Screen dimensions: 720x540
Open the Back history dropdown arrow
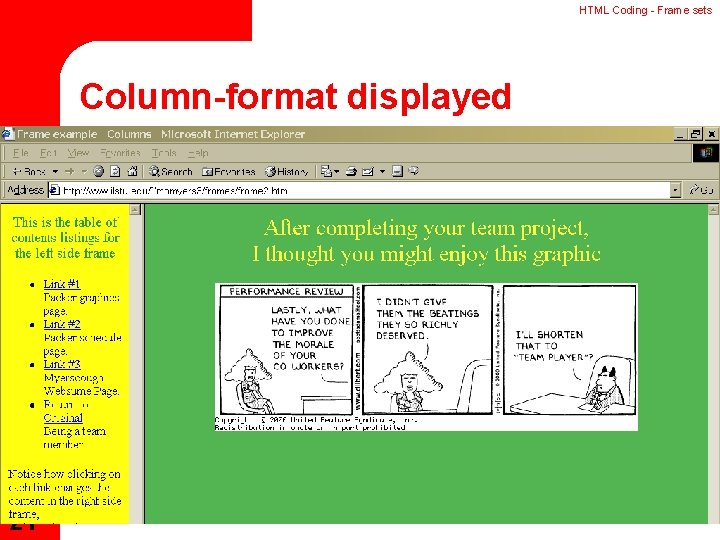(x=56, y=171)
